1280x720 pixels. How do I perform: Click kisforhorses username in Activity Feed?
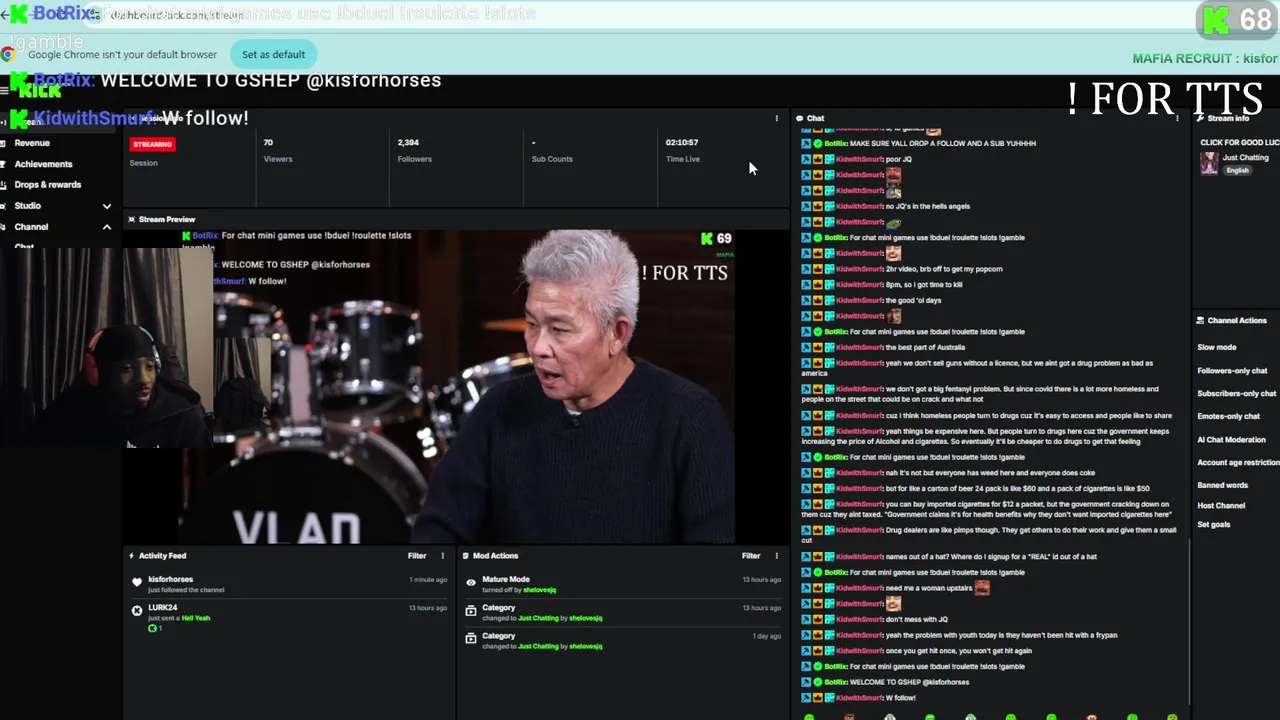[x=170, y=580]
